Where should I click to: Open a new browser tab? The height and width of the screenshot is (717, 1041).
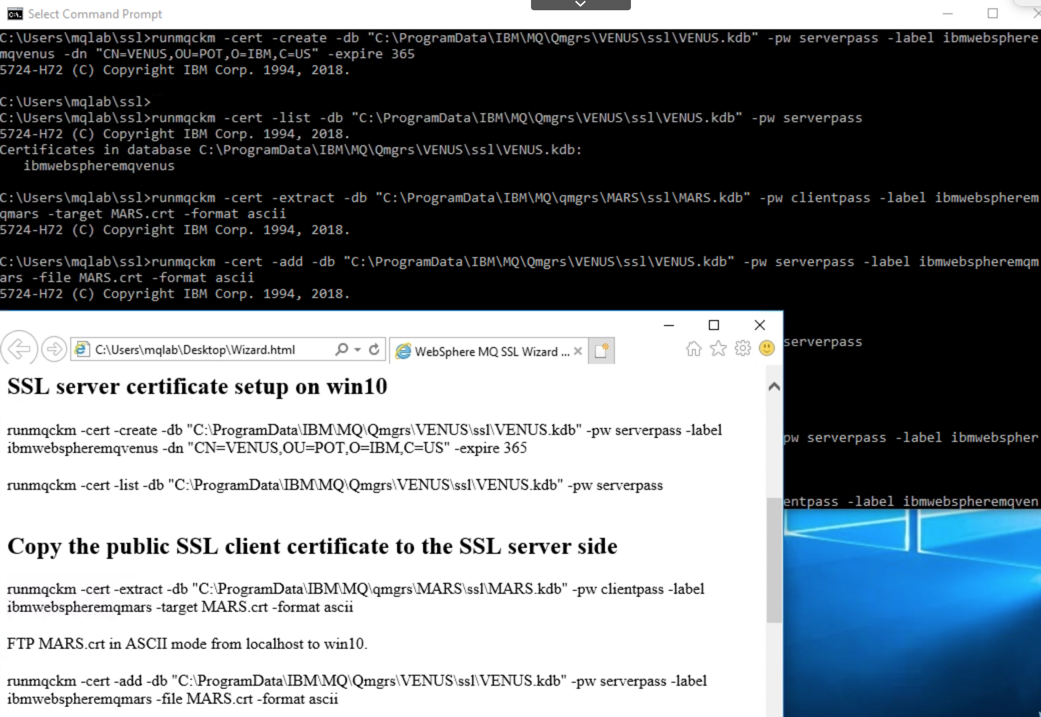(601, 351)
